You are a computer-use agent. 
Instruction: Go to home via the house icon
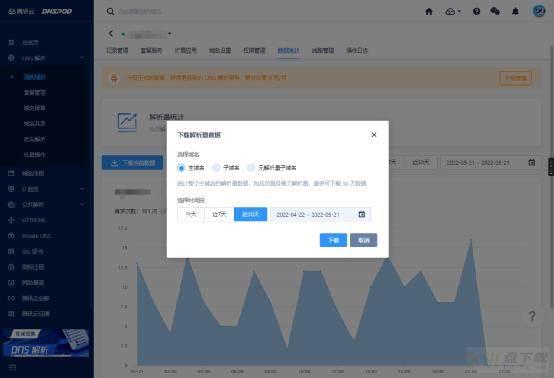click(429, 12)
